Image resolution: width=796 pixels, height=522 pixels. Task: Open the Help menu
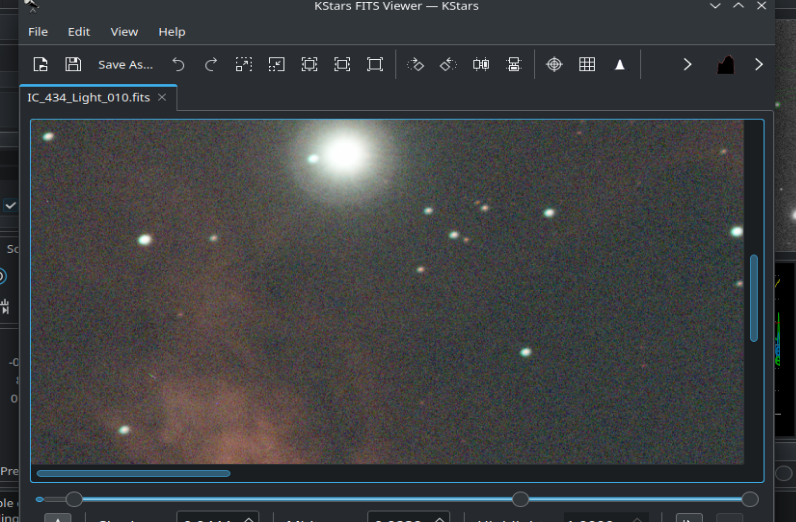pos(172,32)
